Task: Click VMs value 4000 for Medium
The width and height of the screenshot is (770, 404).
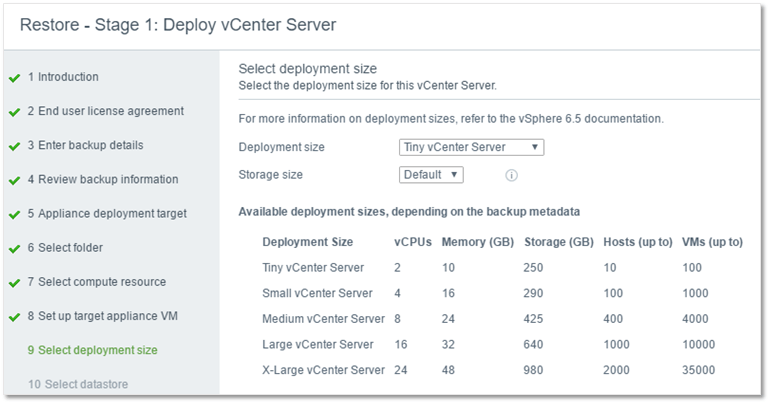Action: coord(695,319)
